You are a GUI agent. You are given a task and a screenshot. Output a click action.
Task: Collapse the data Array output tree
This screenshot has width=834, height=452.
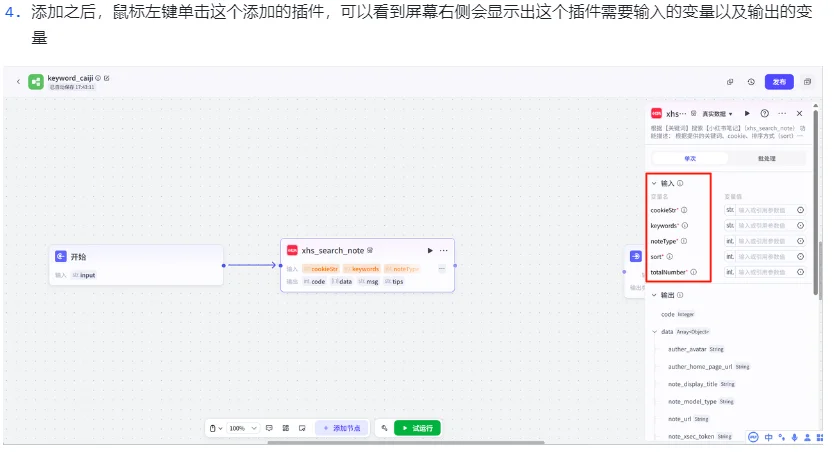[654, 332]
